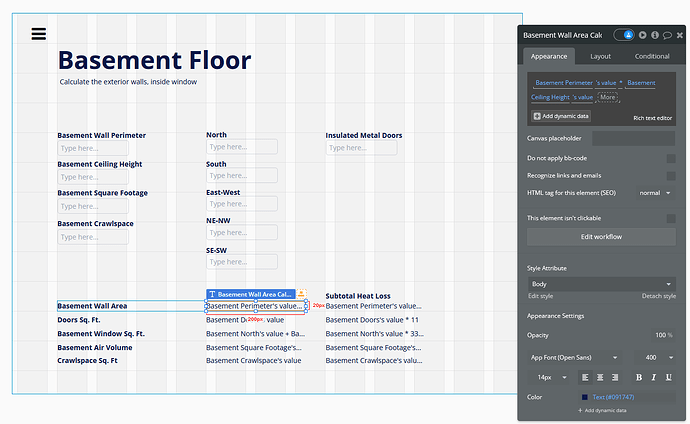Image resolution: width=690 pixels, height=424 pixels.
Task: Open the Style Attribute Body dropdown
Action: (601, 284)
